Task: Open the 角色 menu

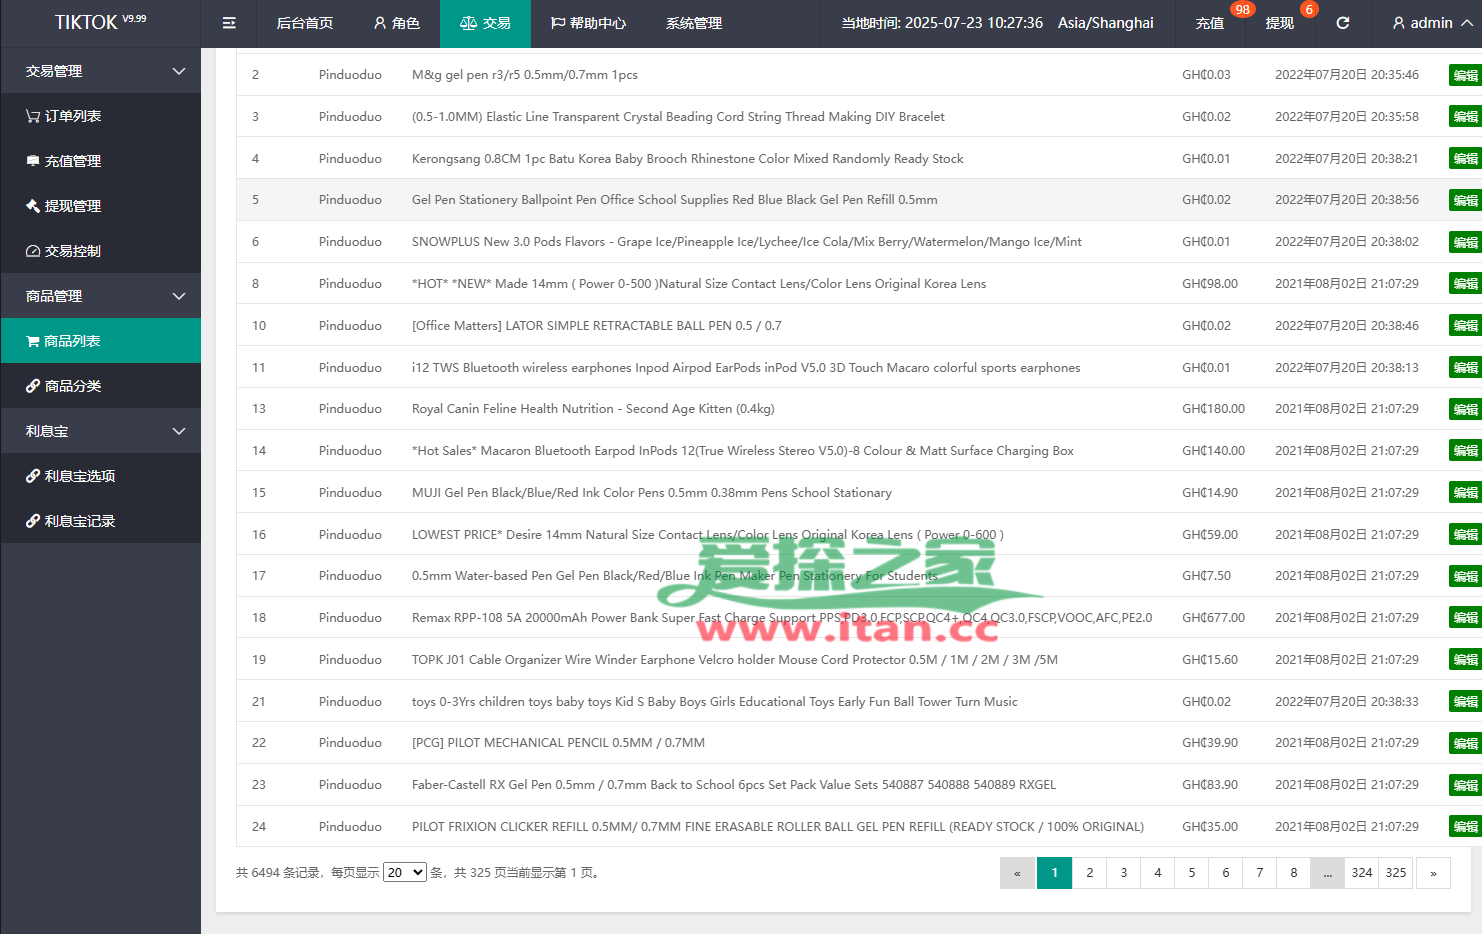Action: (396, 23)
